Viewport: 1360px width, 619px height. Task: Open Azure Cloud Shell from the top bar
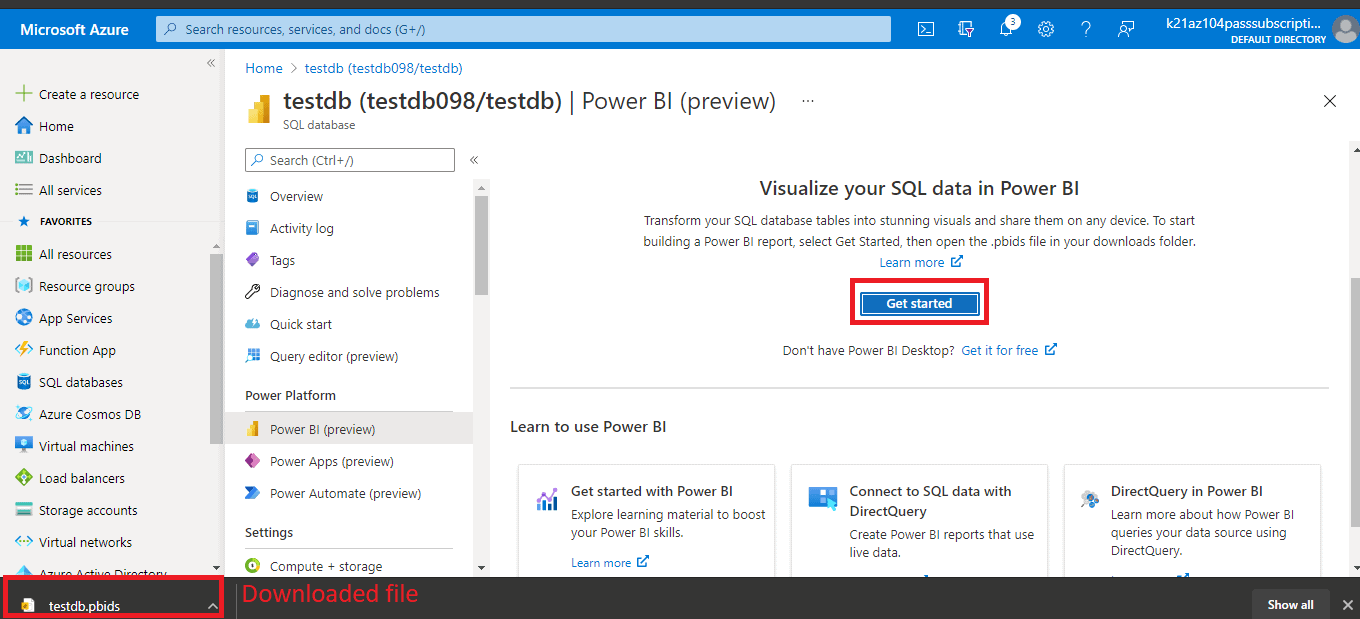pos(925,29)
